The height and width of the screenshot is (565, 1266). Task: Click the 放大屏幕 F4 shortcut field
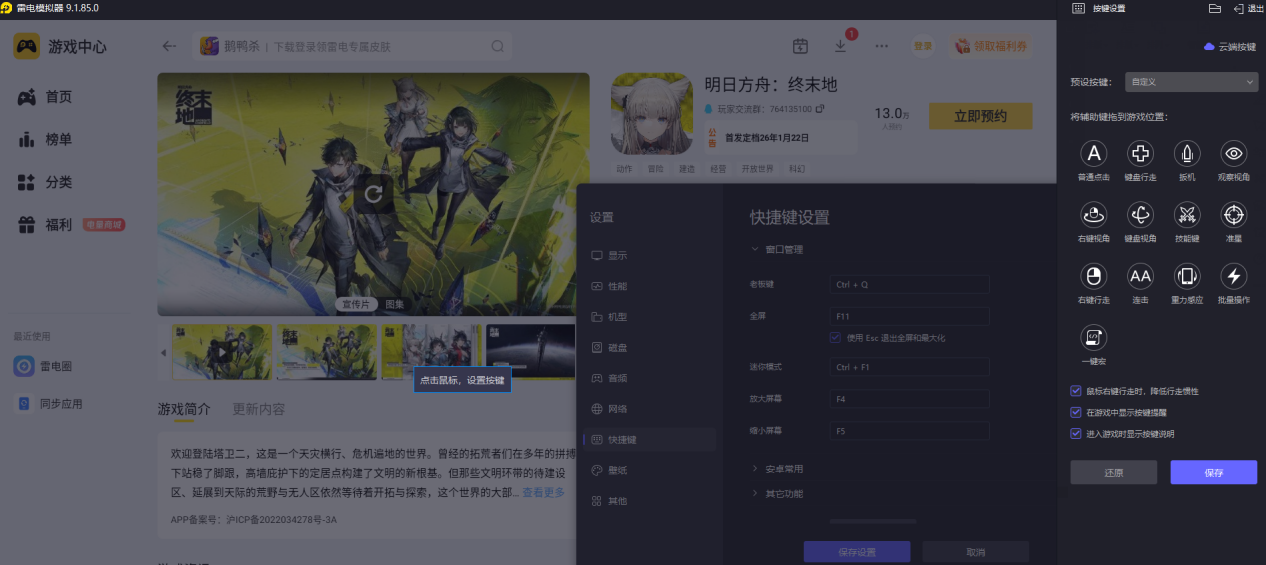coord(909,399)
